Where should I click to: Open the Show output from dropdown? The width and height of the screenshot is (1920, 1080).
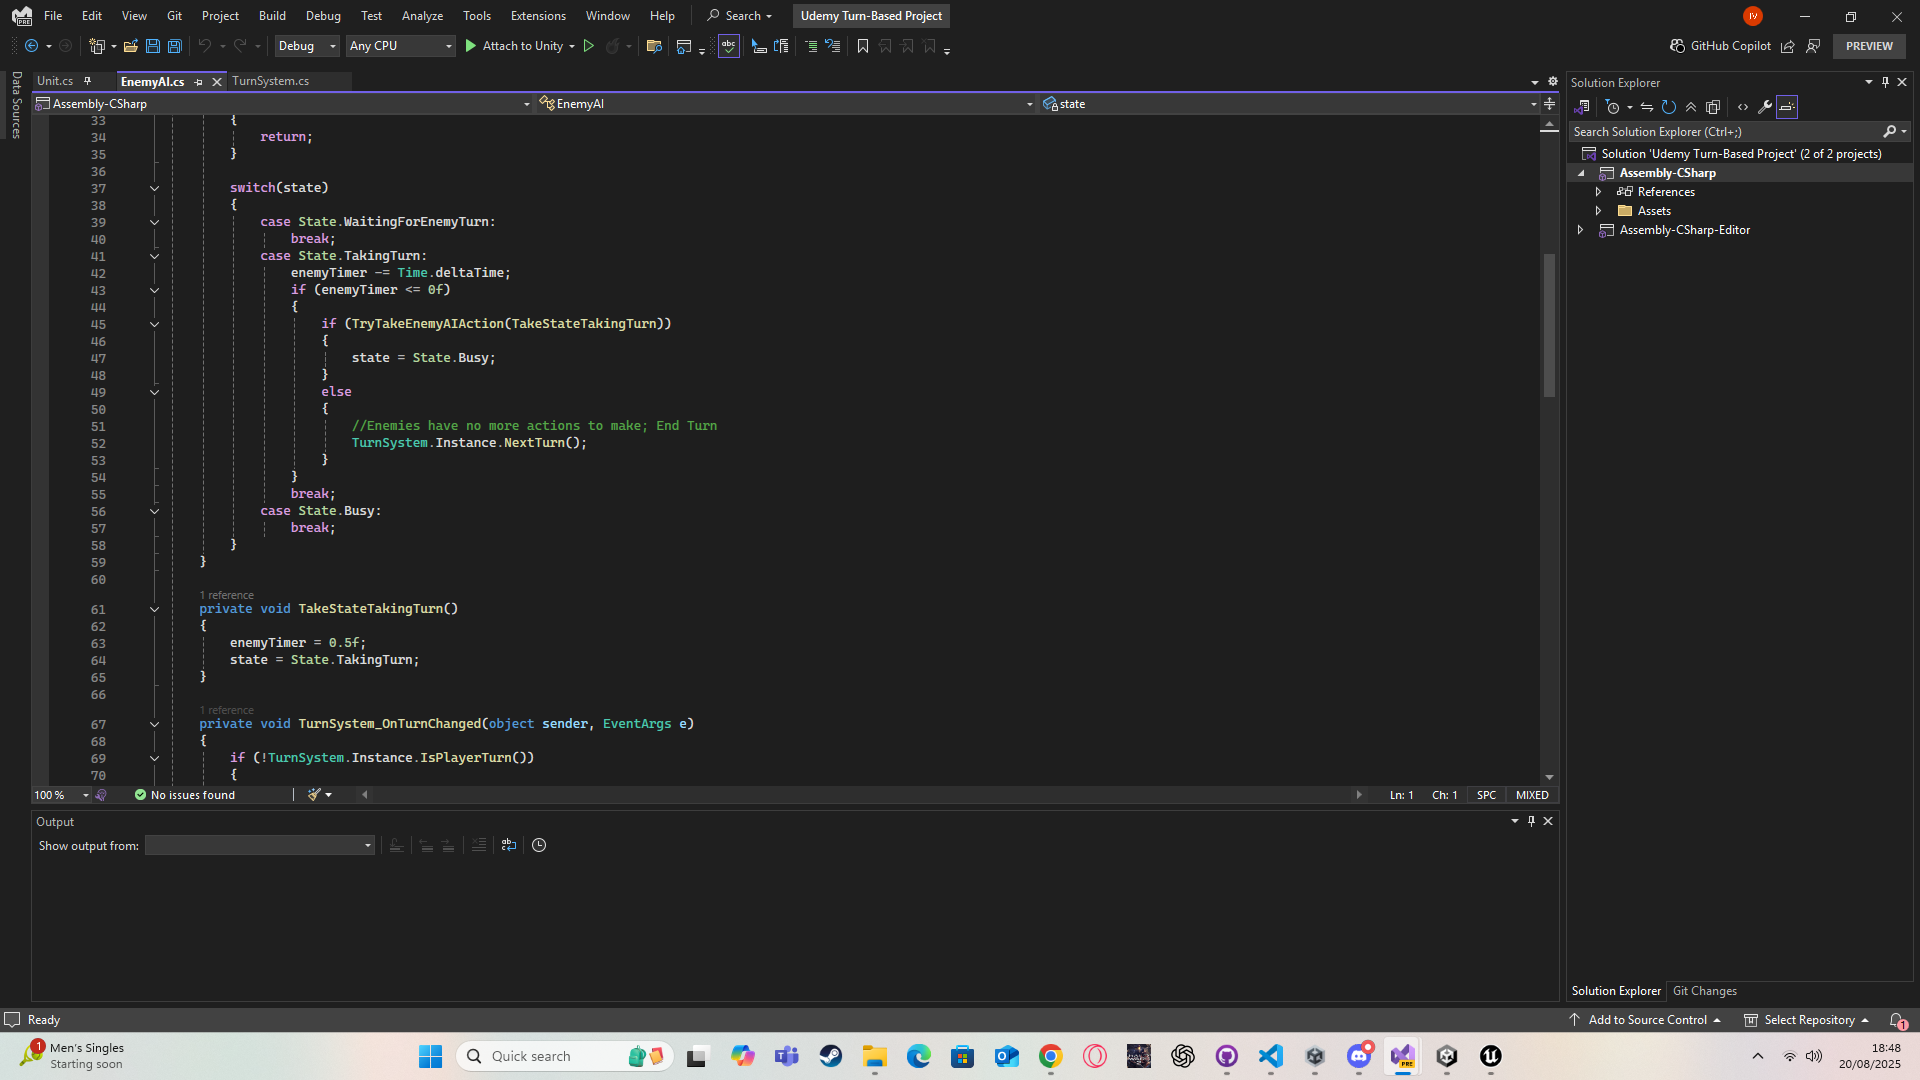(260, 846)
